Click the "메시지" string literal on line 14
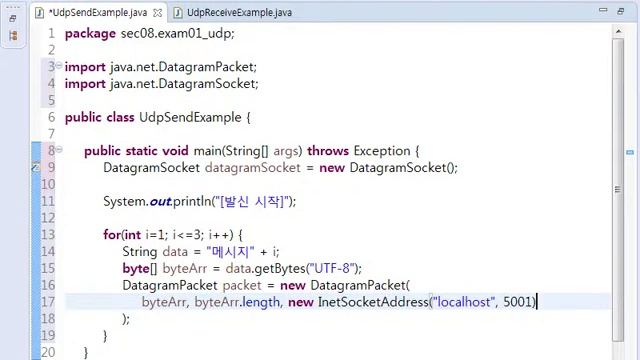The height and width of the screenshot is (360, 640). [230, 252]
